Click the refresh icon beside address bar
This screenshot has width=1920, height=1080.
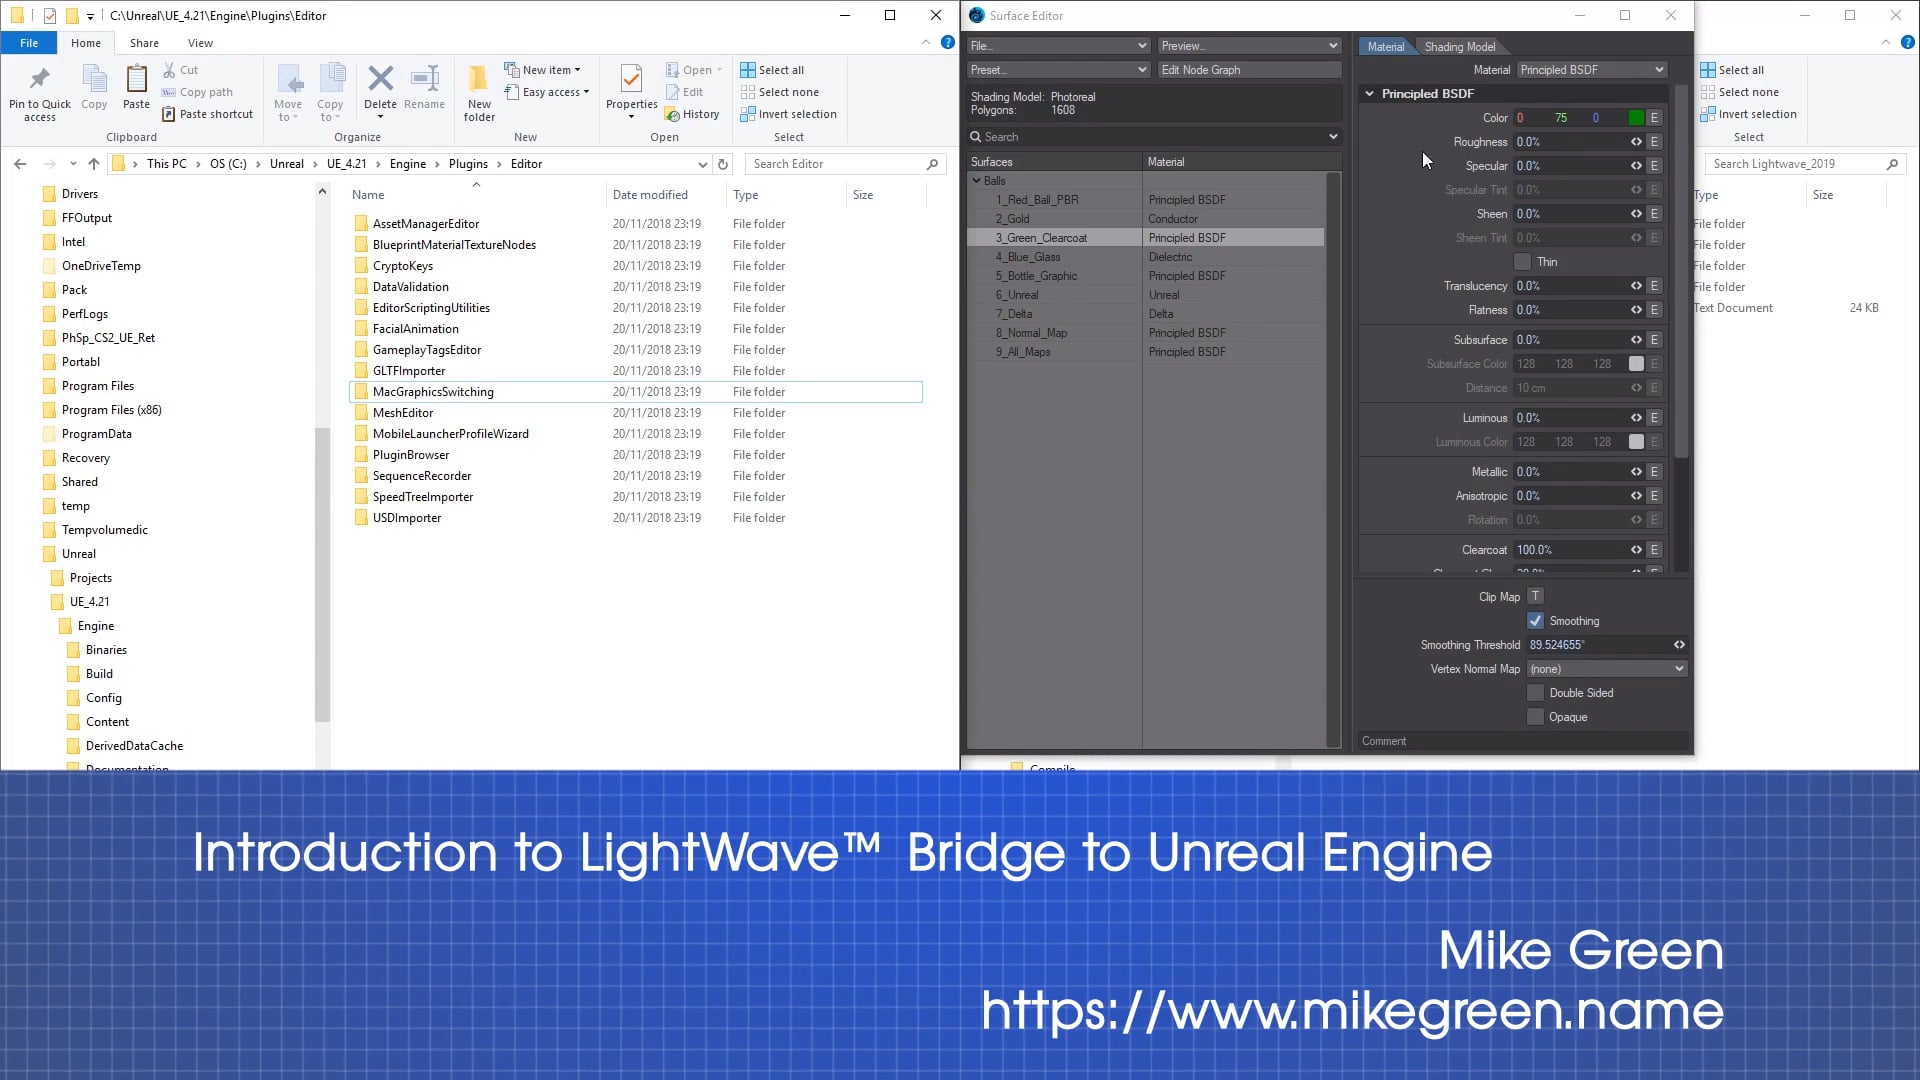coord(723,164)
